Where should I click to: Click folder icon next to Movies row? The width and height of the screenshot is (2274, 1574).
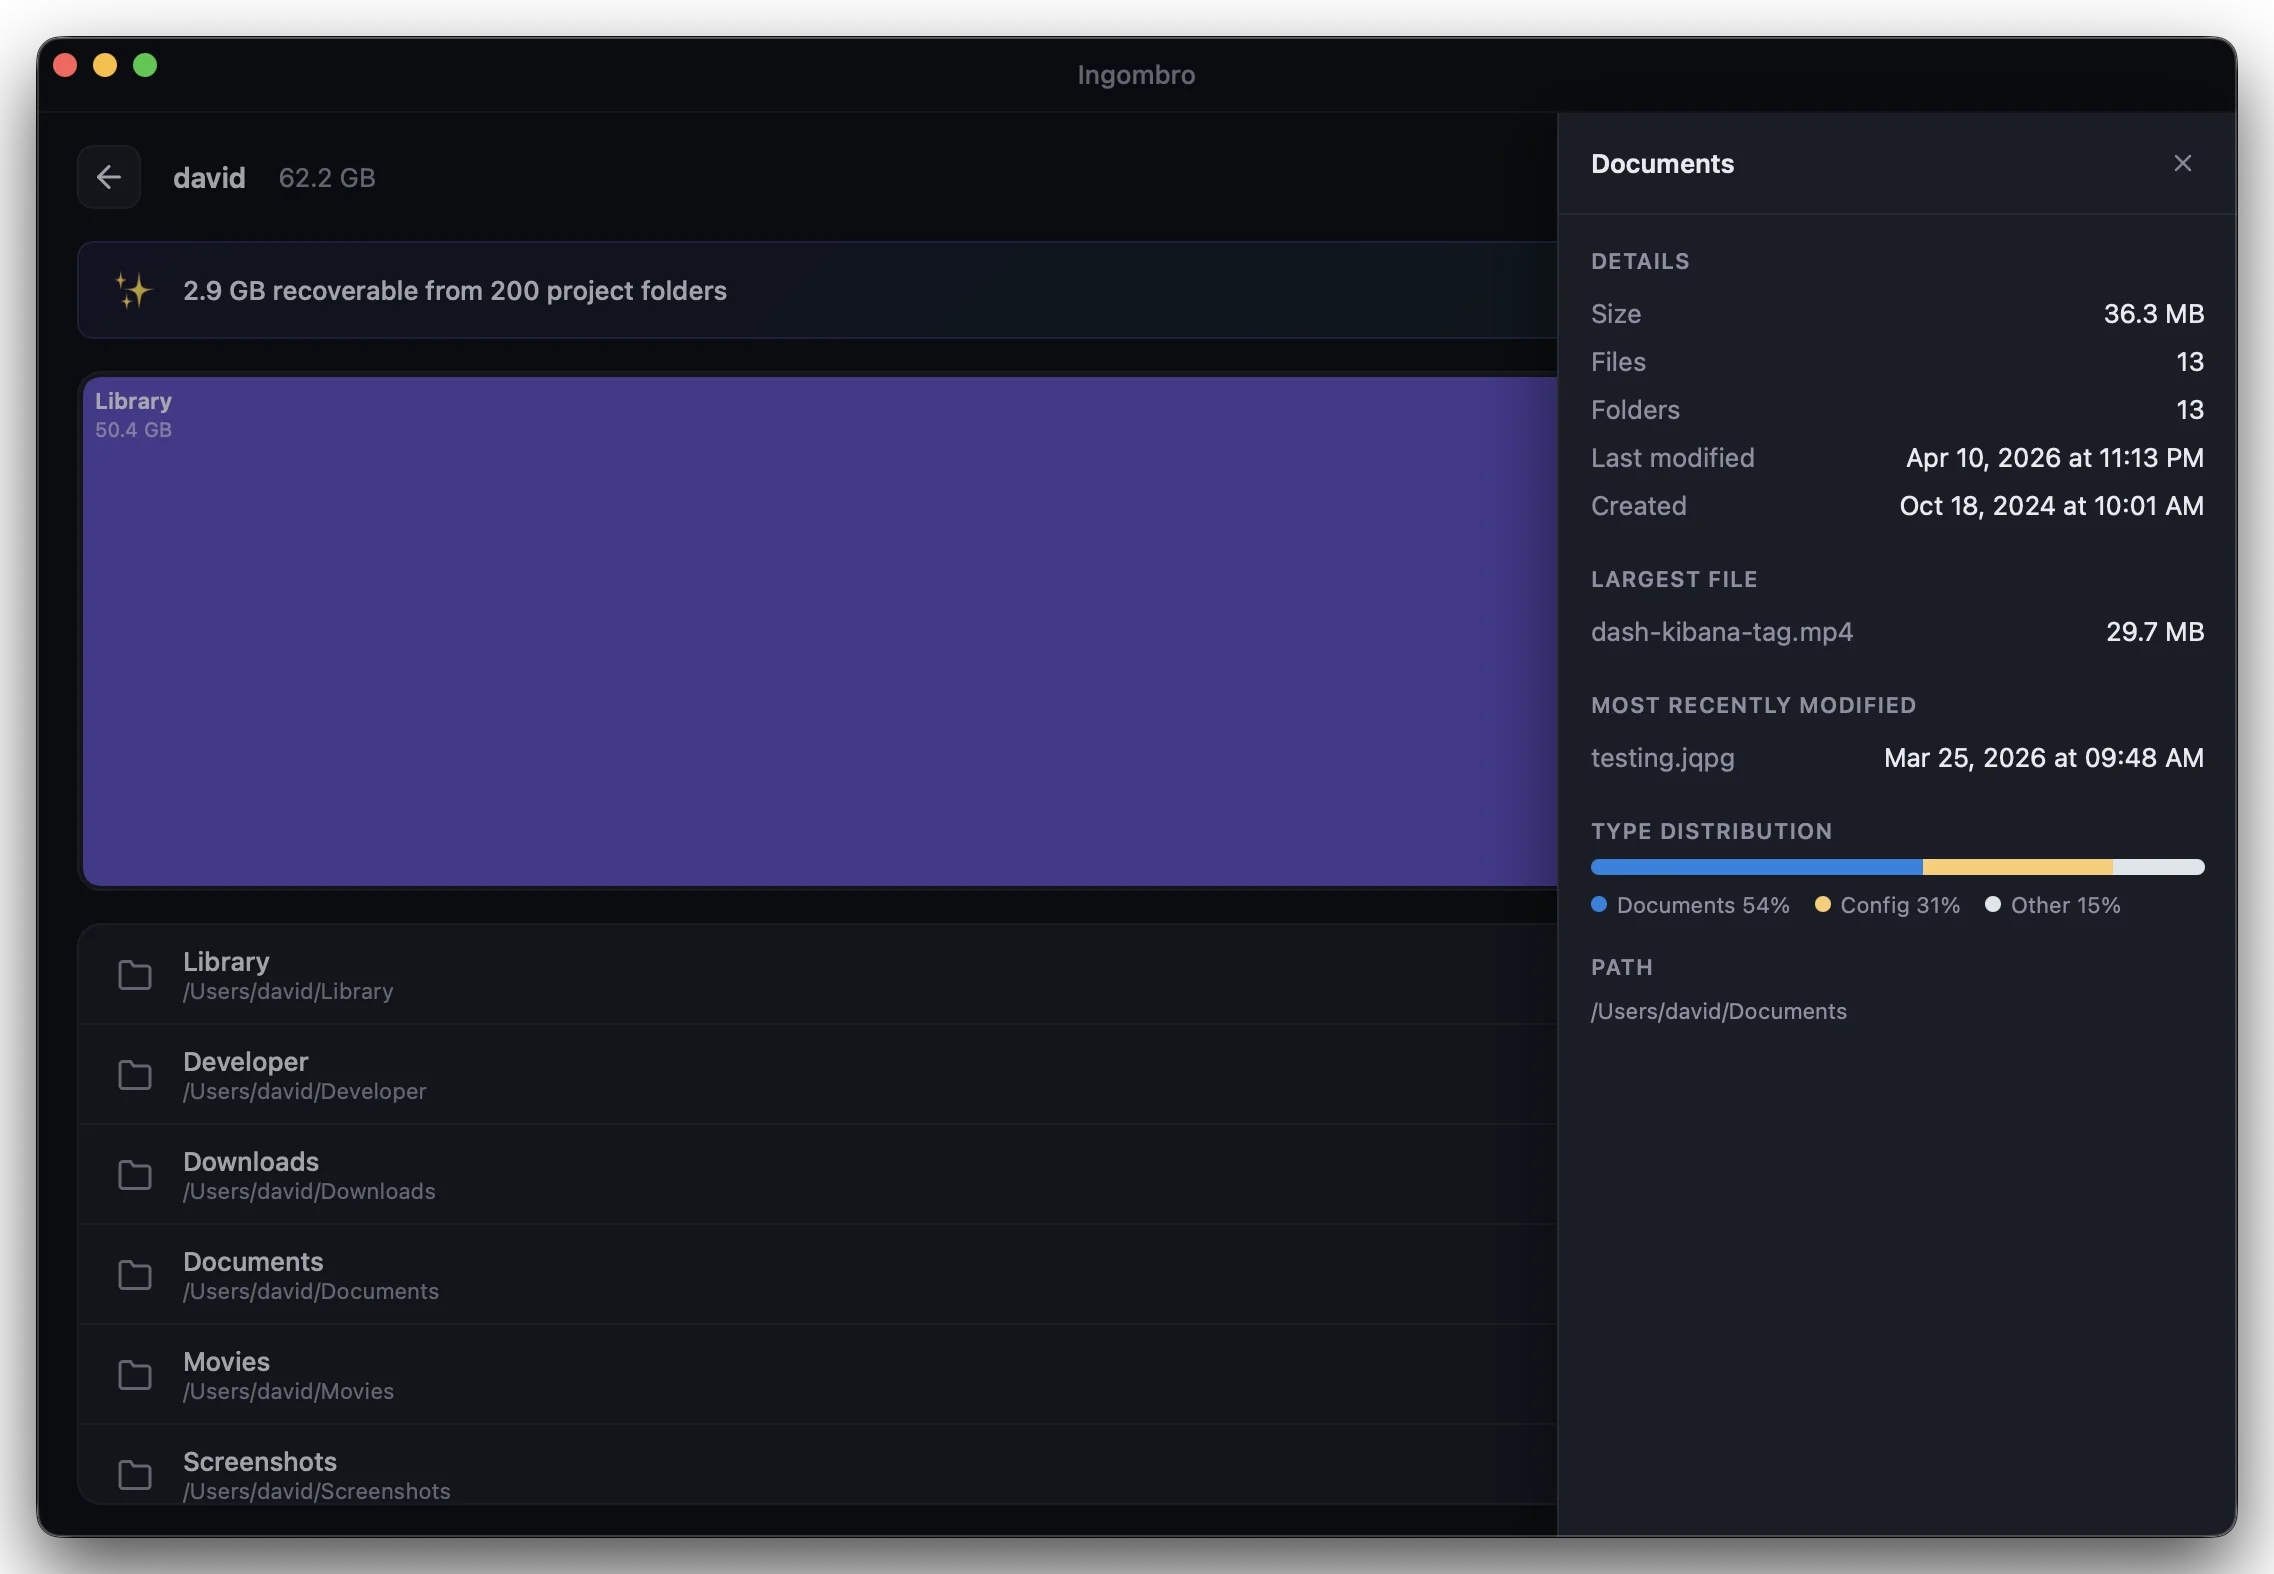pyautogui.click(x=135, y=1375)
